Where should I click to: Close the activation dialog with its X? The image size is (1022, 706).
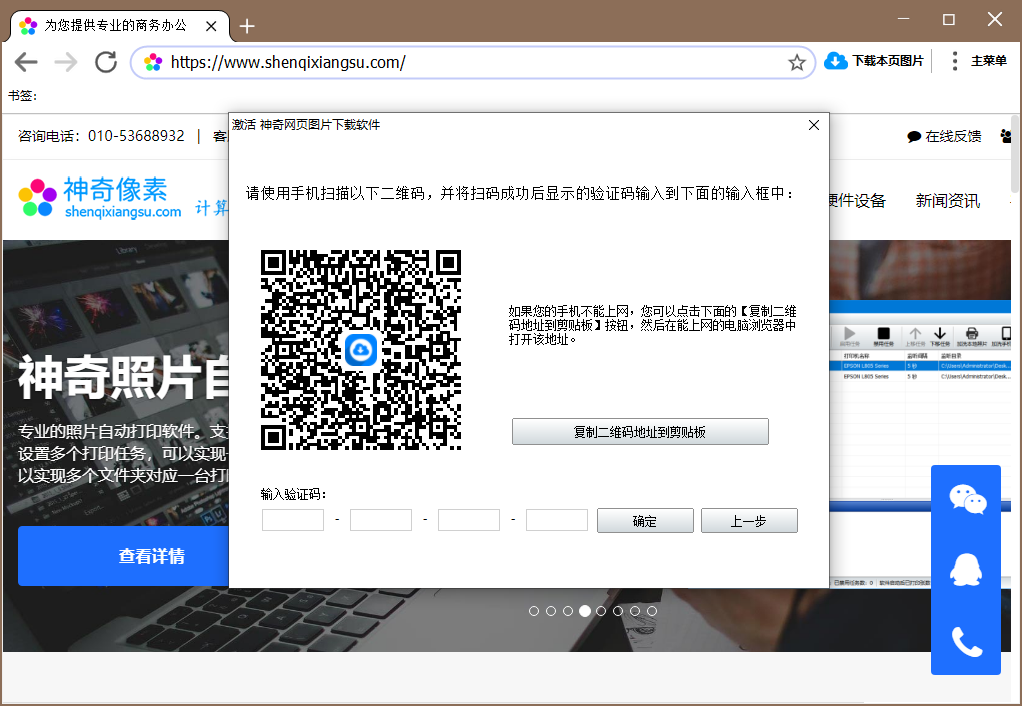click(813, 125)
